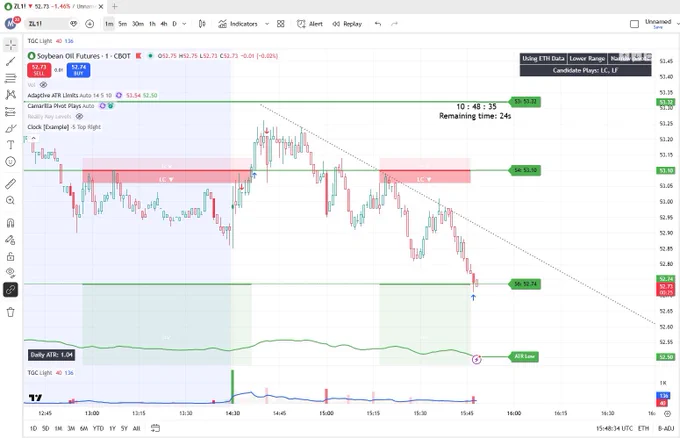Open the go to date calendar icon
The height and width of the screenshot is (438, 680).
[x=155, y=428]
